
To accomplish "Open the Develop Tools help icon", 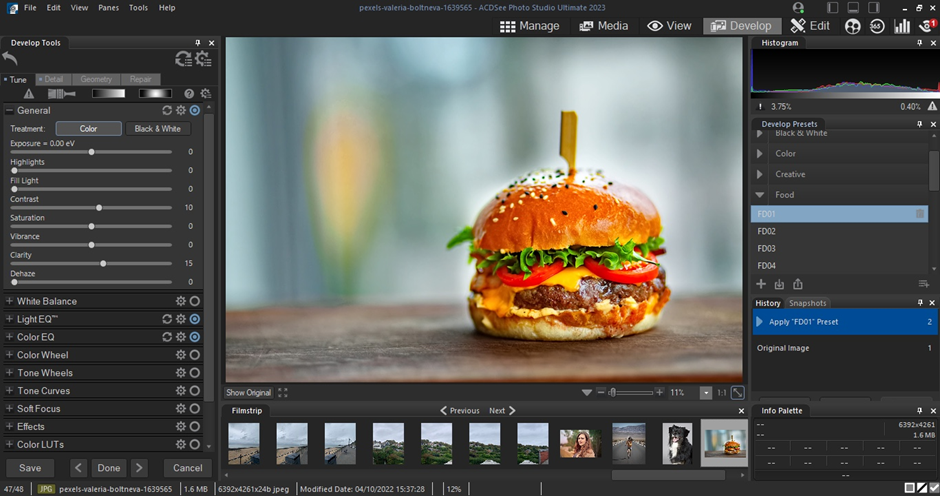I will (189, 93).
